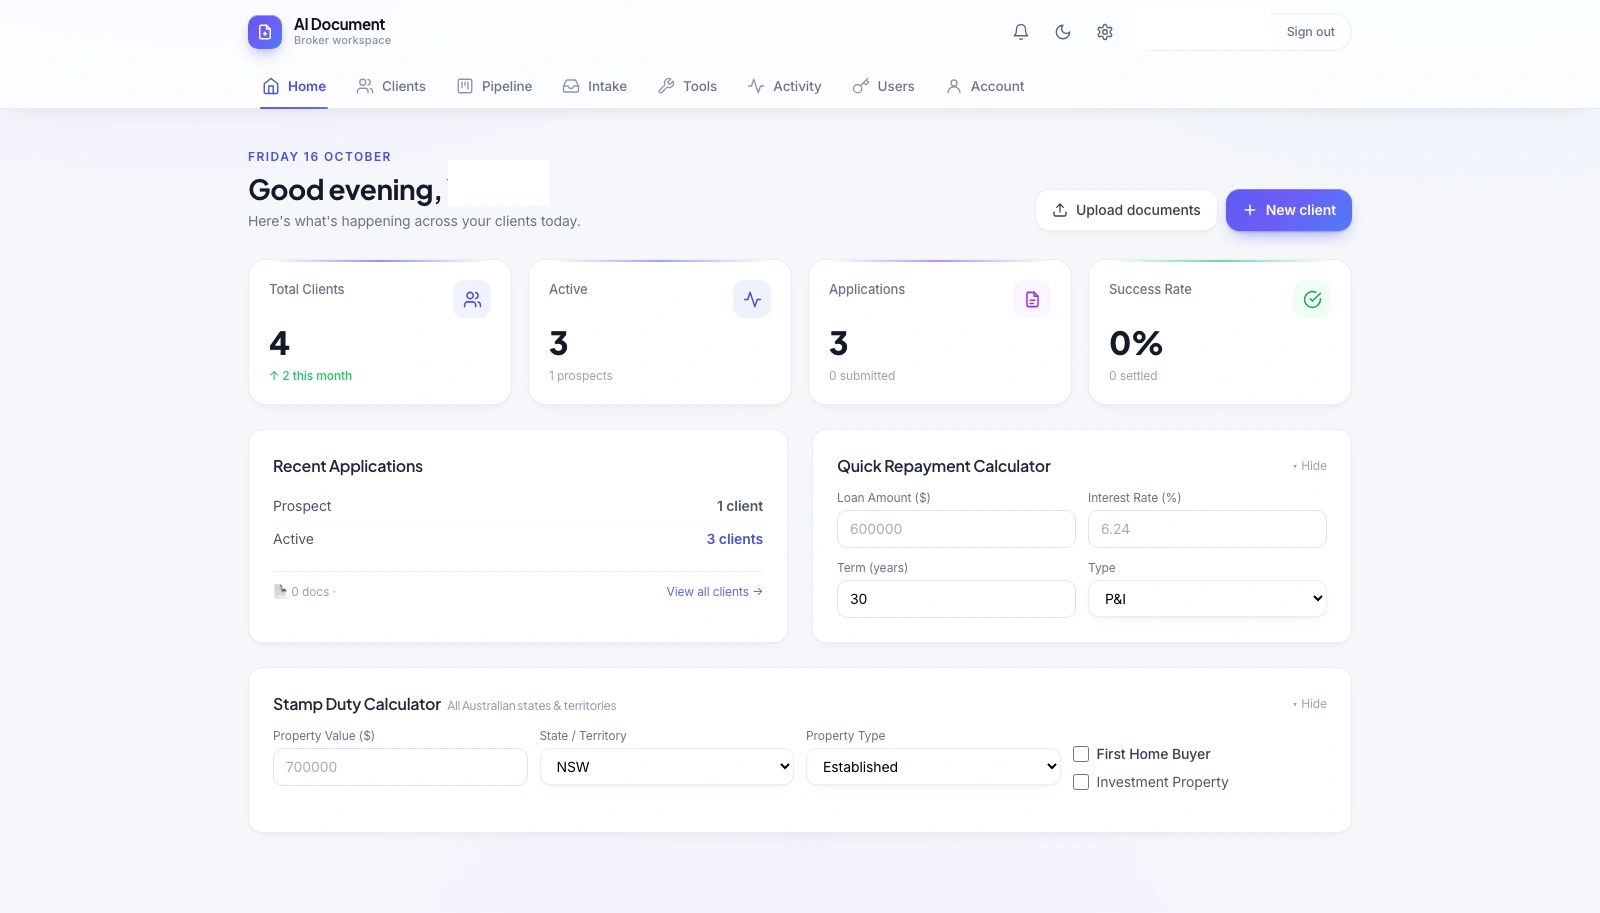This screenshot has height=913, width=1600.
Task: Click the '1 client' prospect count
Action: click(x=740, y=506)
